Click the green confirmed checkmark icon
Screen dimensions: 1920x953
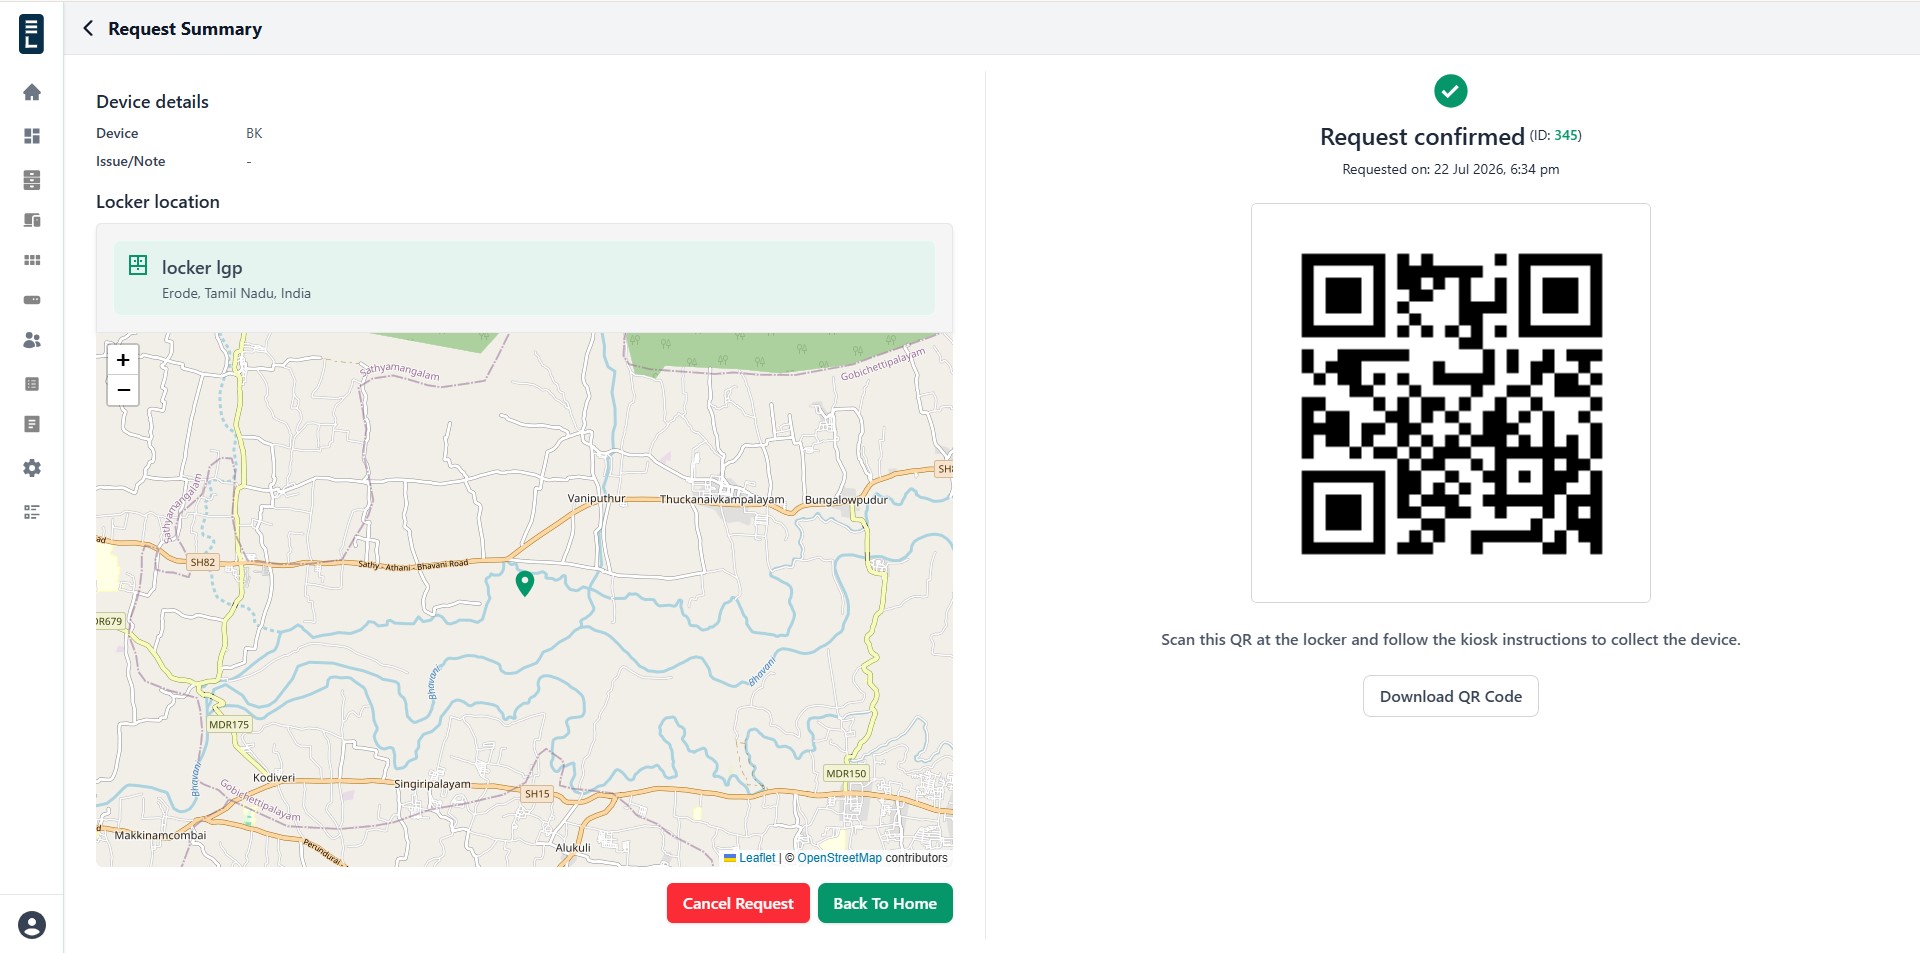[x=1451, y=91]
